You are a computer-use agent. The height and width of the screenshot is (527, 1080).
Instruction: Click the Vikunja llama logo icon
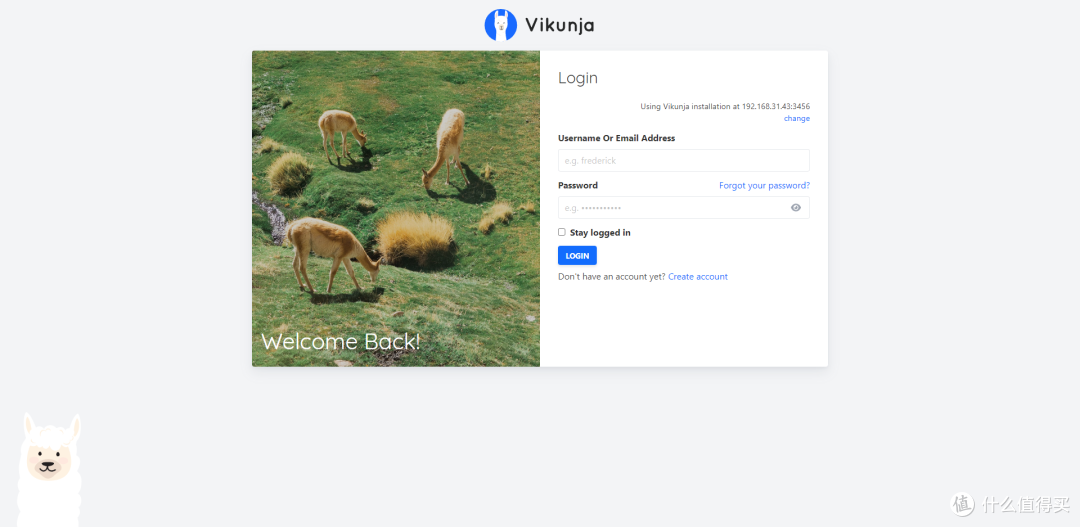point(501,25)
